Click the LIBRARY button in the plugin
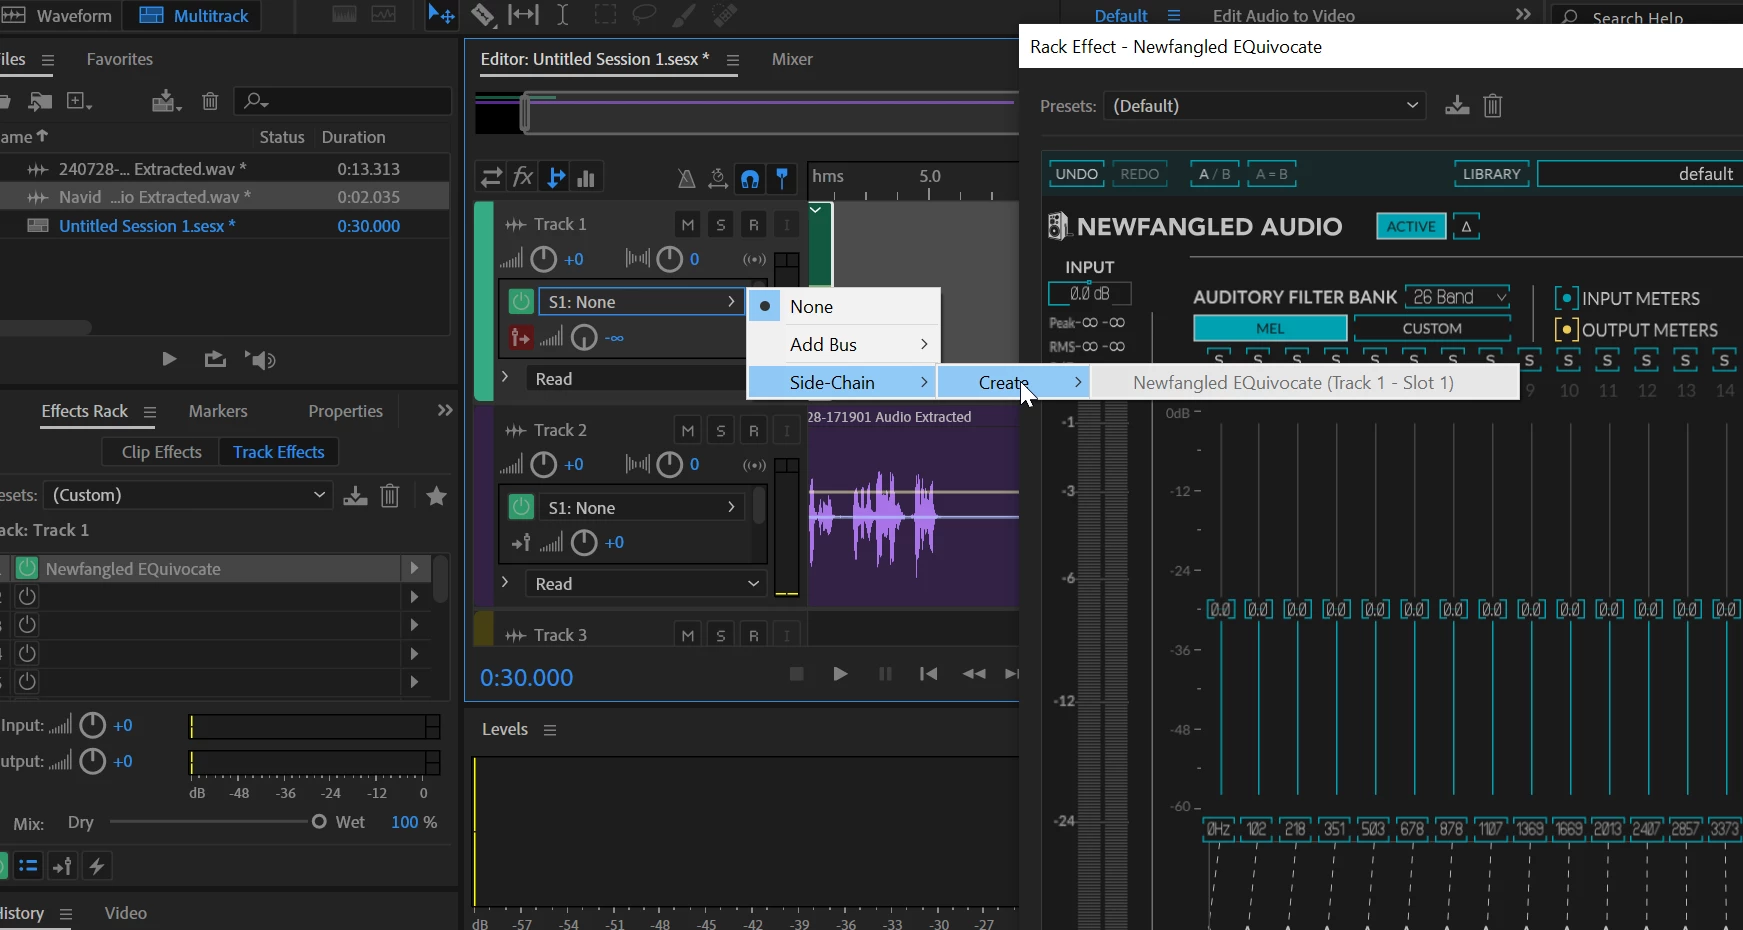The height and width of the screenshot is (930, 1743). click(1491, 174)
